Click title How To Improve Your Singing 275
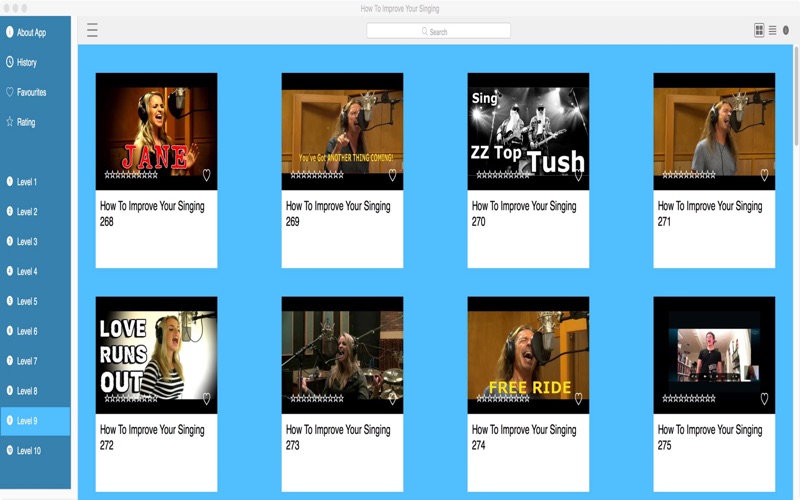The width and height of the screenshot is (800, 500). pos(710,437)
